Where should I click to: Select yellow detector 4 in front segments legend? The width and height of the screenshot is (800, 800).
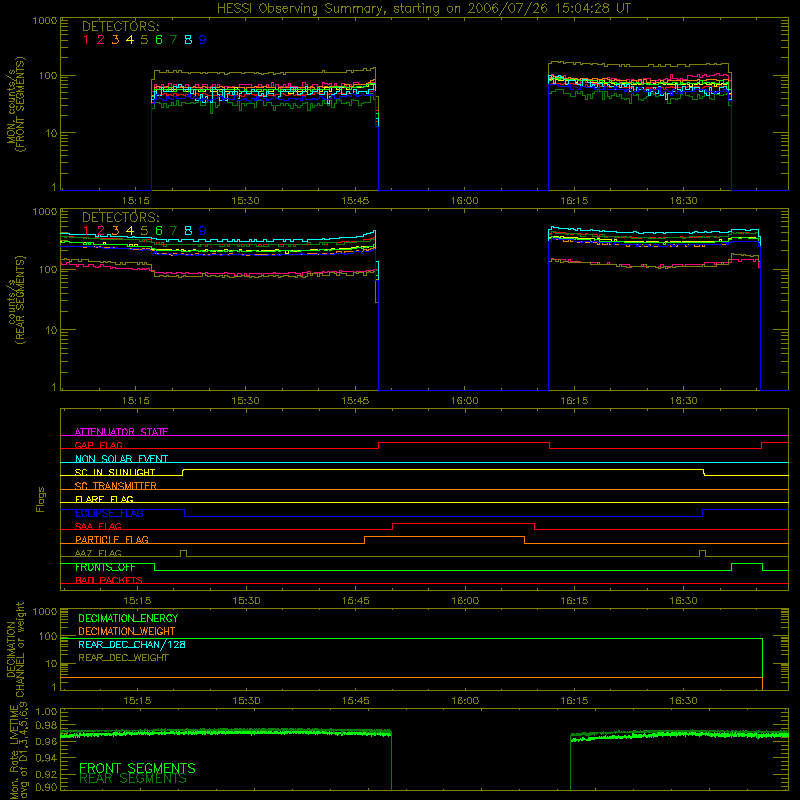point(130,40)
